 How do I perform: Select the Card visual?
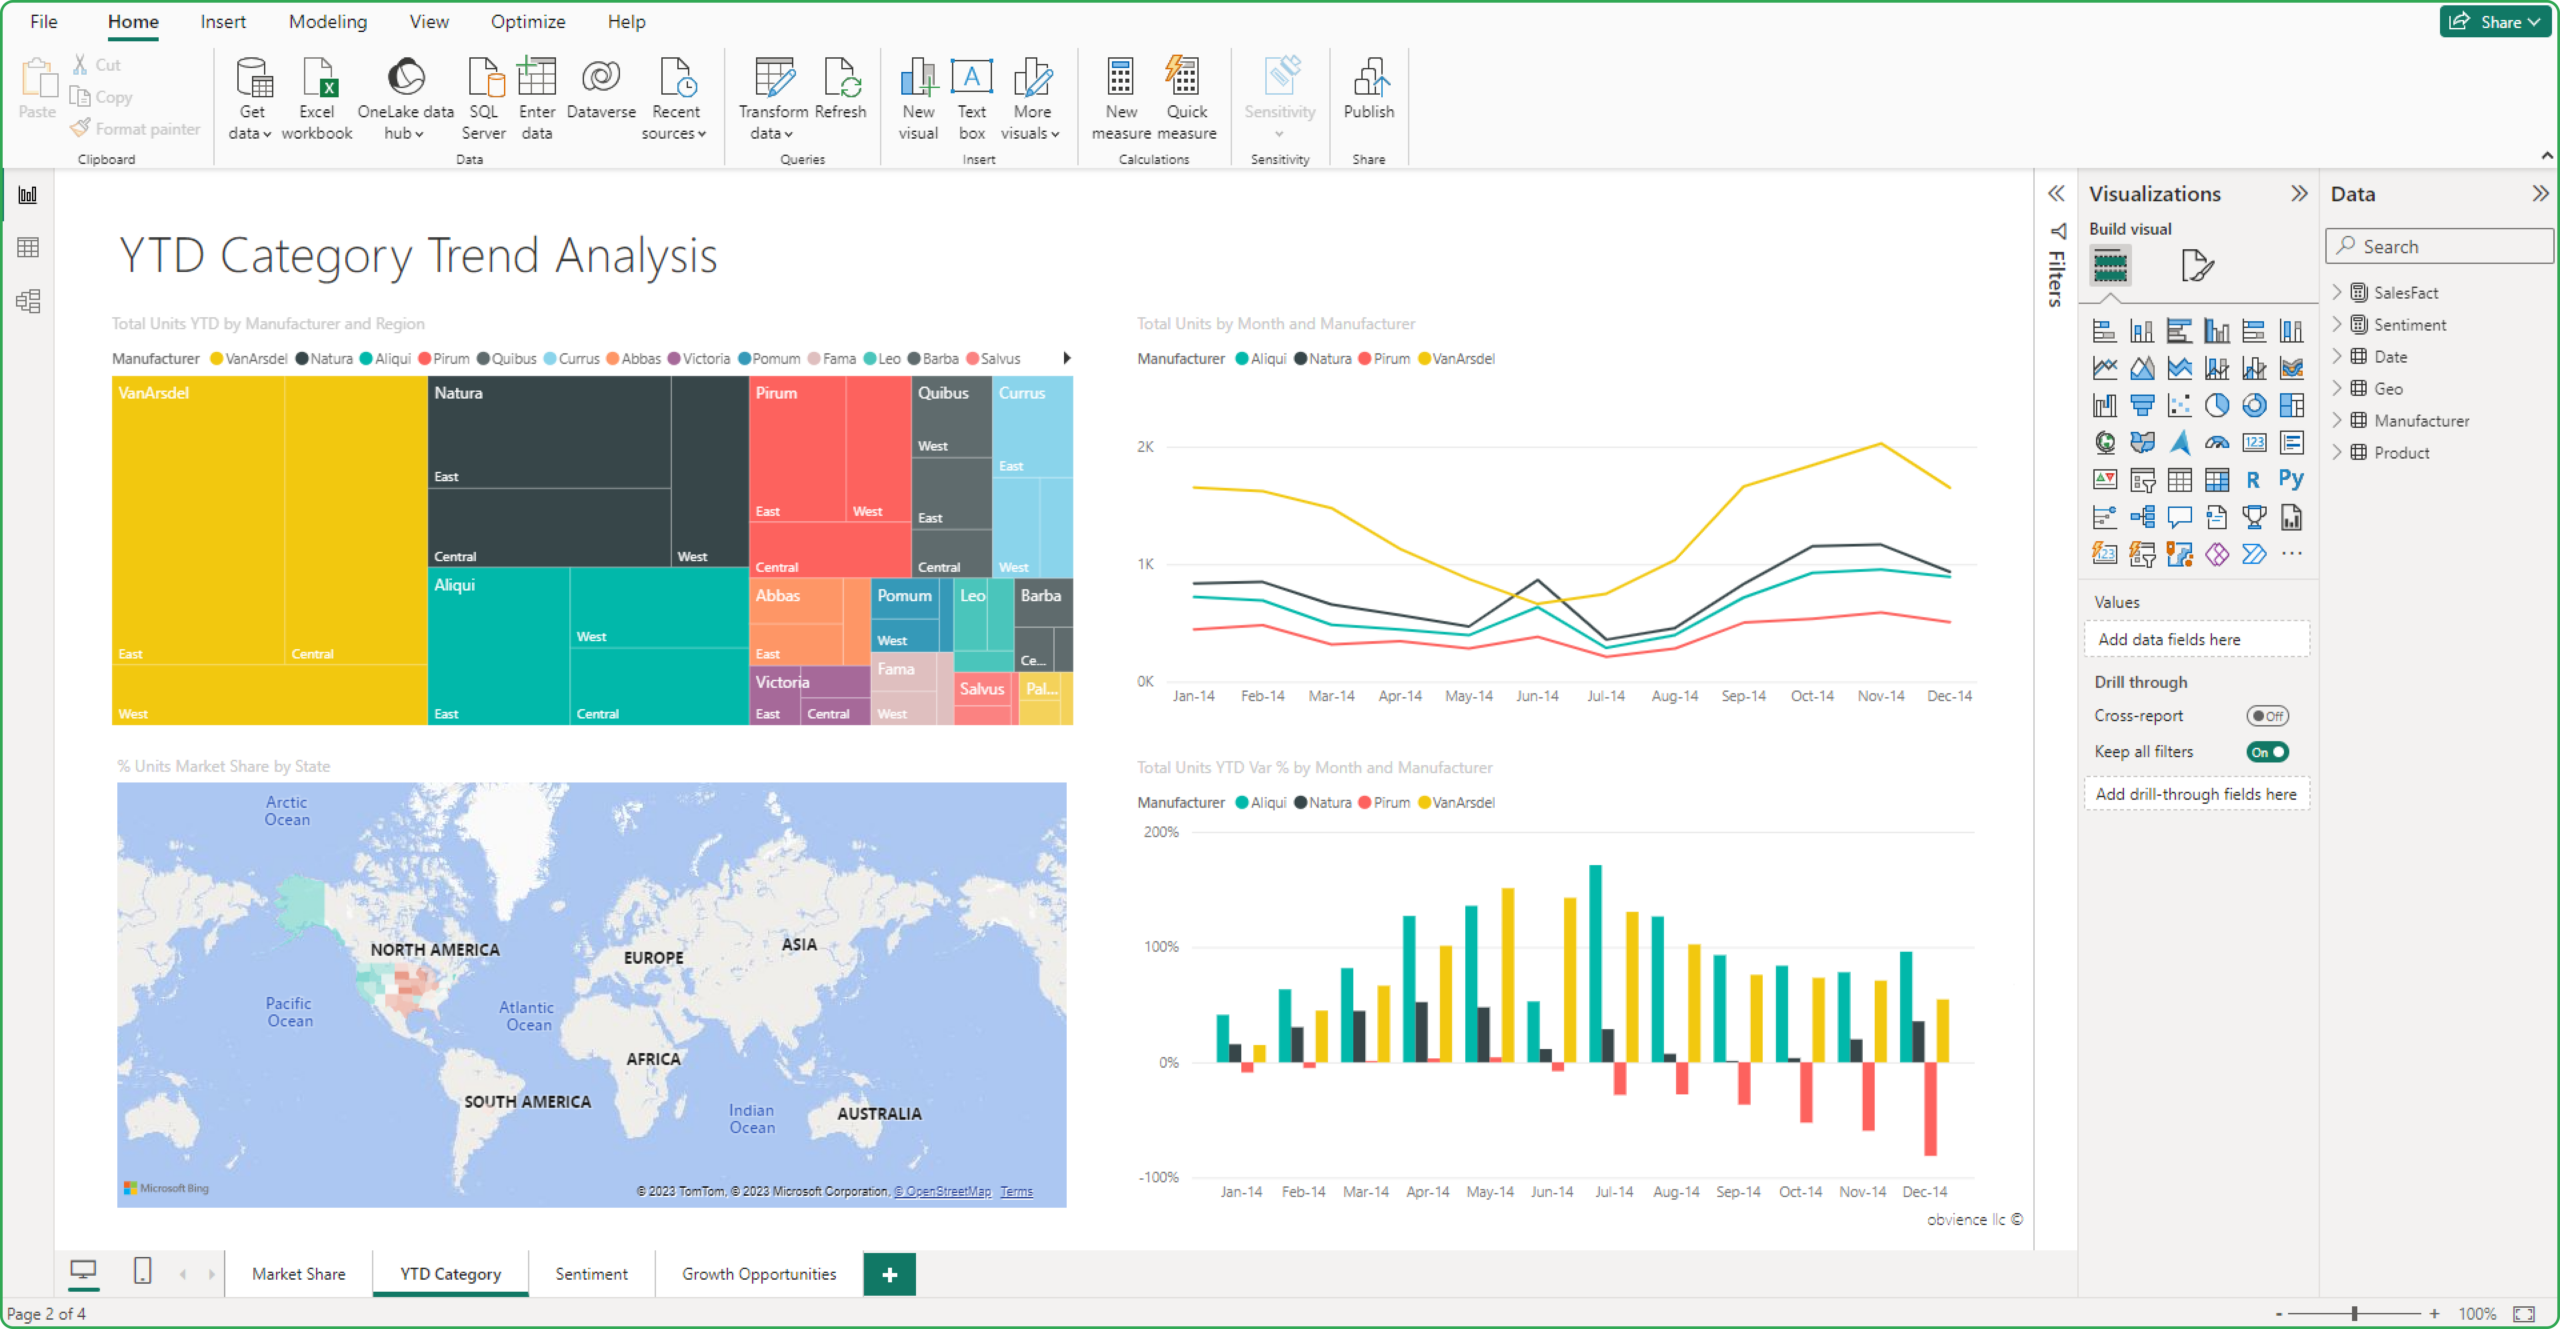pyautogui.click(x=2254, y=442)
